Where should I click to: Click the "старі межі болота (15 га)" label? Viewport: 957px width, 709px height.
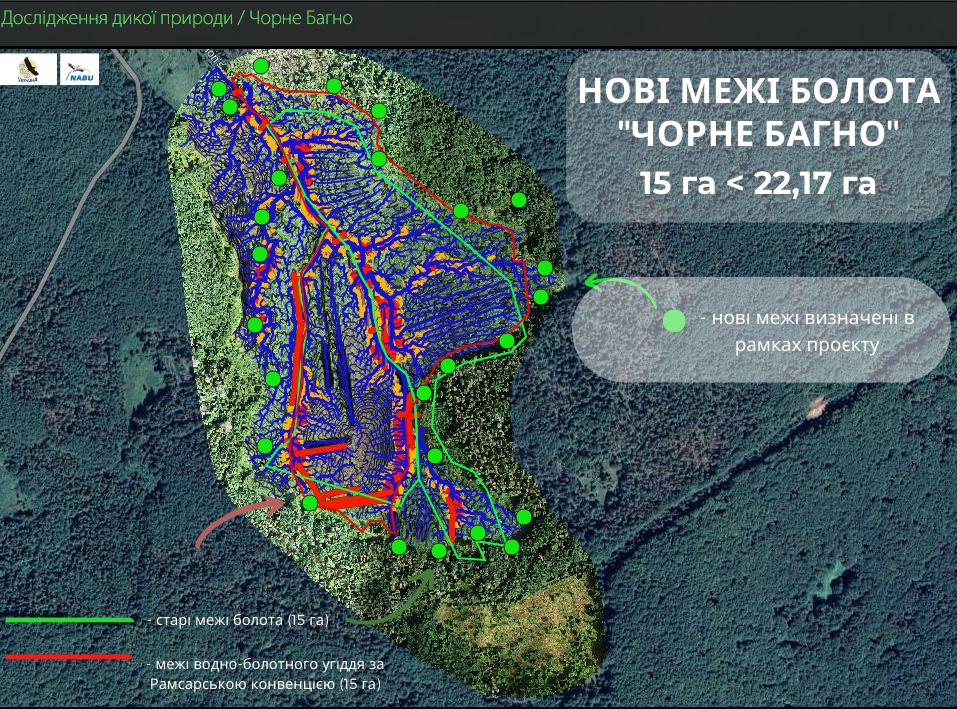[x=237, y=620]
